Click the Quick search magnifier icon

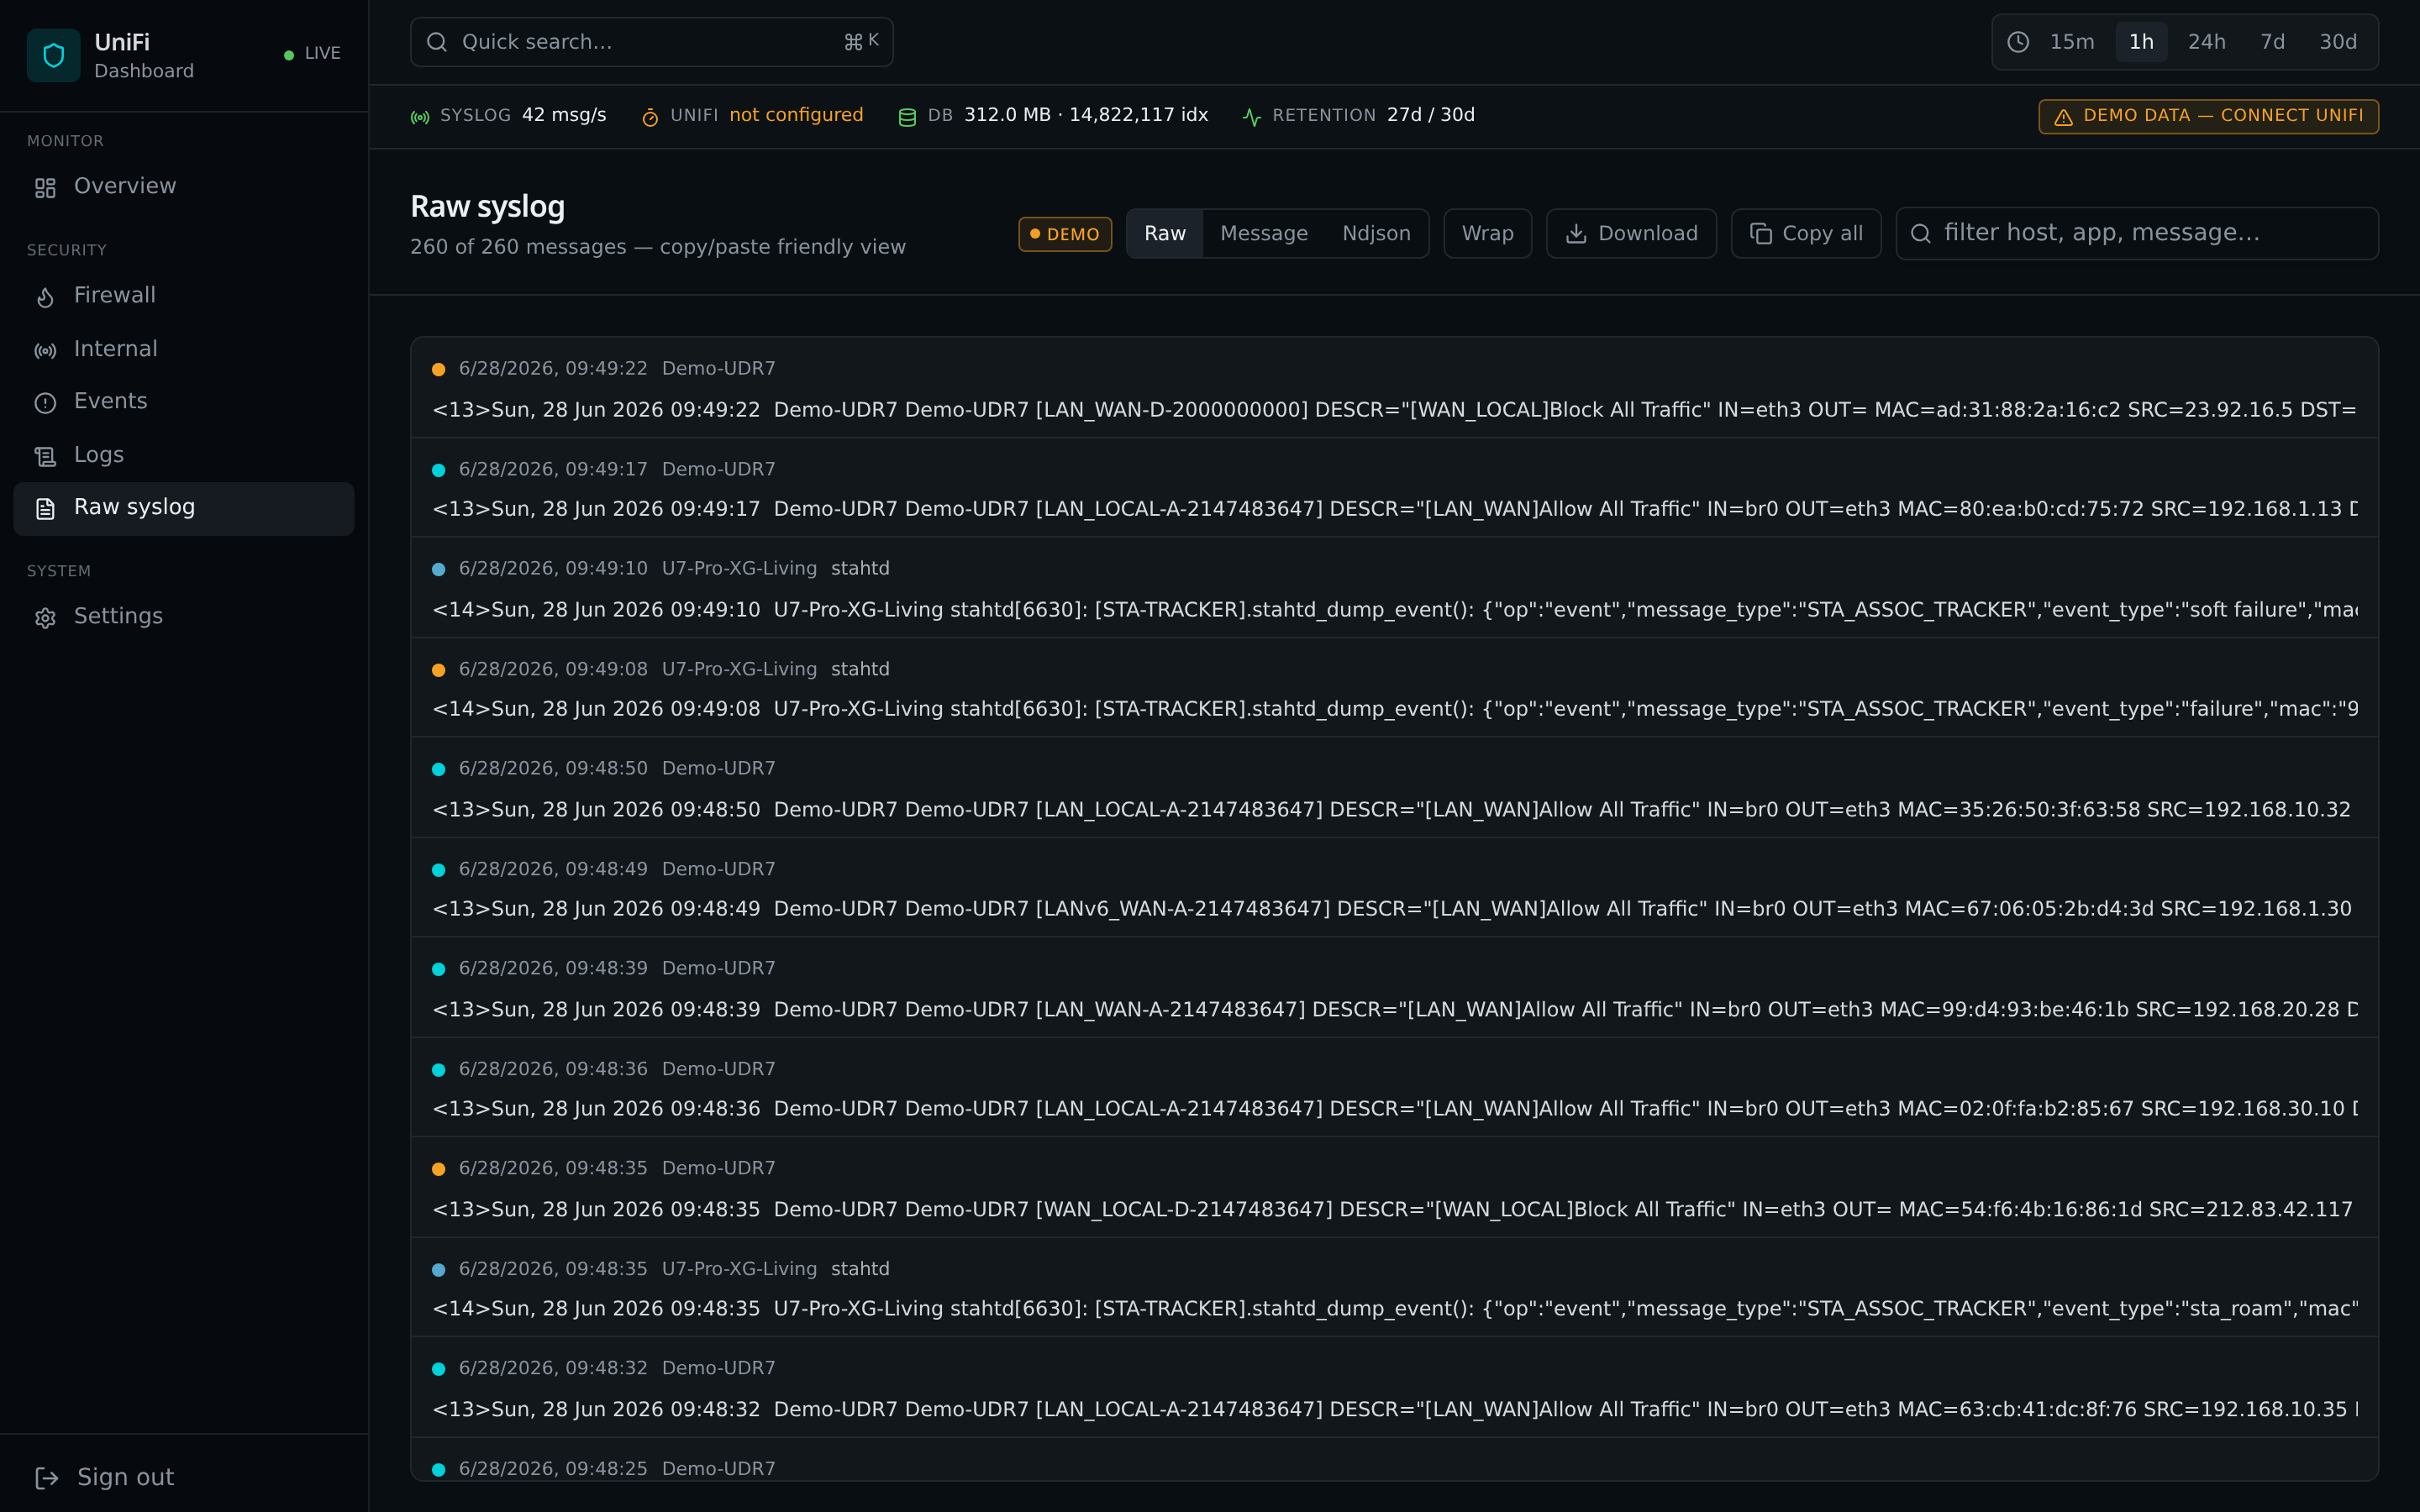pyautogui.click(x=436, y=42)
